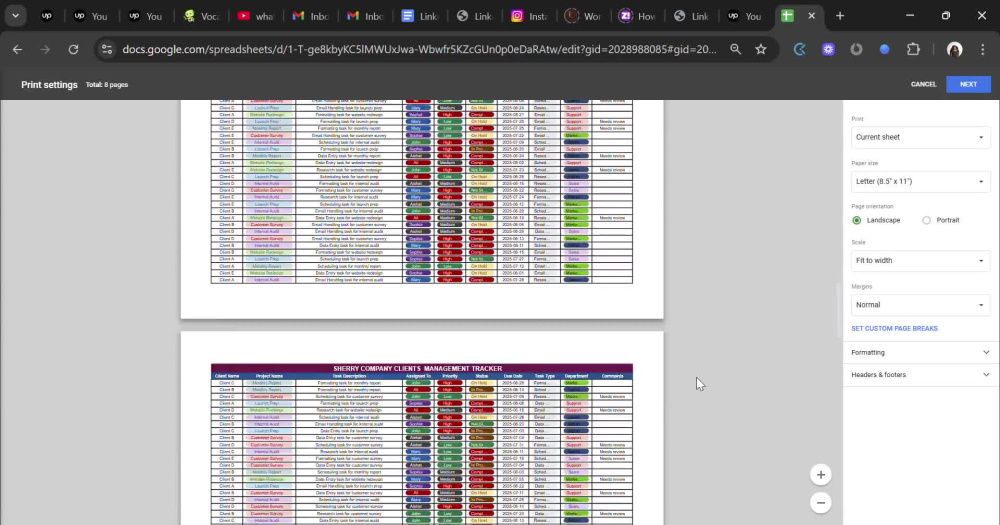Viewport: 1000px width, 525px height.
Task: Open the purple gear extension icon
Action: pos(828,49)
